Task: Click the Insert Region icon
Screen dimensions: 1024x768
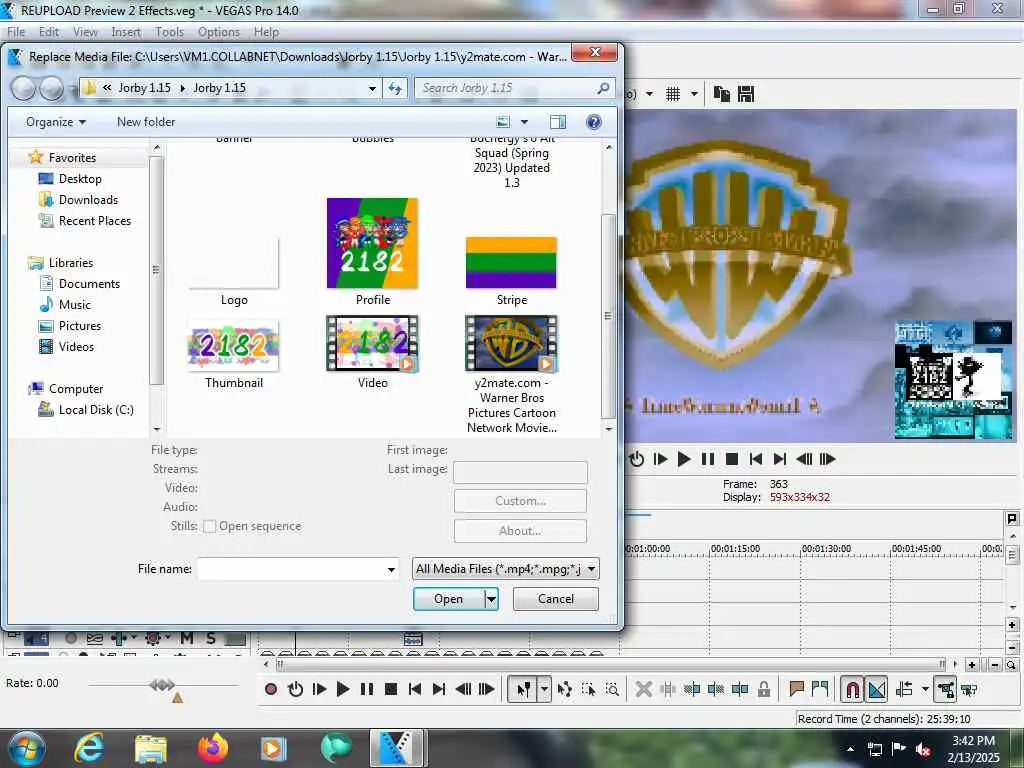Action: pyautogui.click(x=820, y=689)
